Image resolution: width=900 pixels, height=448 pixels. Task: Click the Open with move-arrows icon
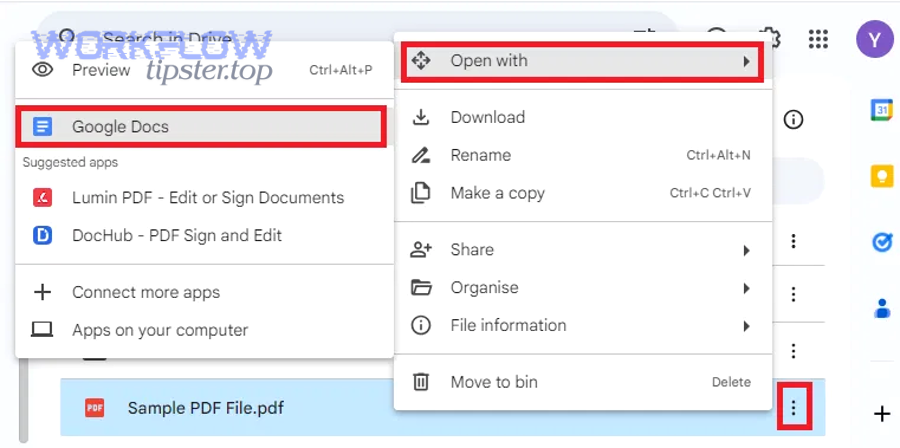421,60
